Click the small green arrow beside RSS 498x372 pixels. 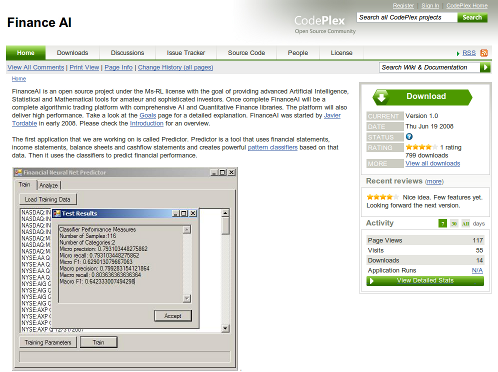(458, 53)
